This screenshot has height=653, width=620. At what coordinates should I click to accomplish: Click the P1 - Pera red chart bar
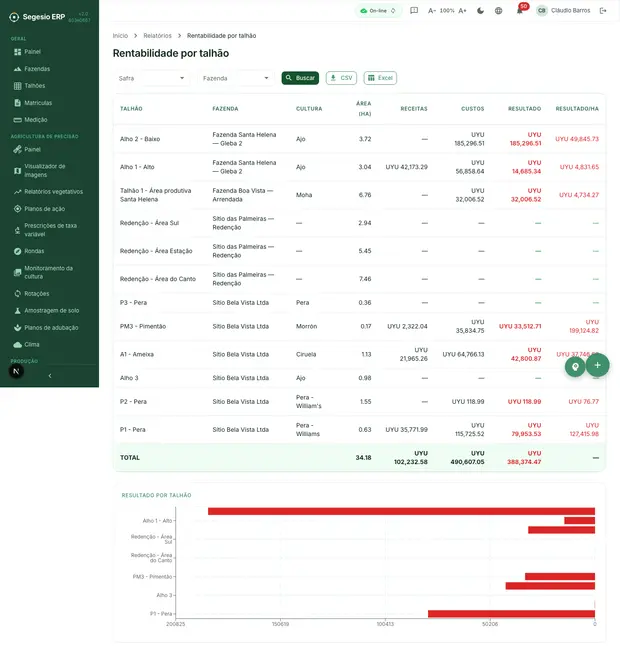(511, 614)
